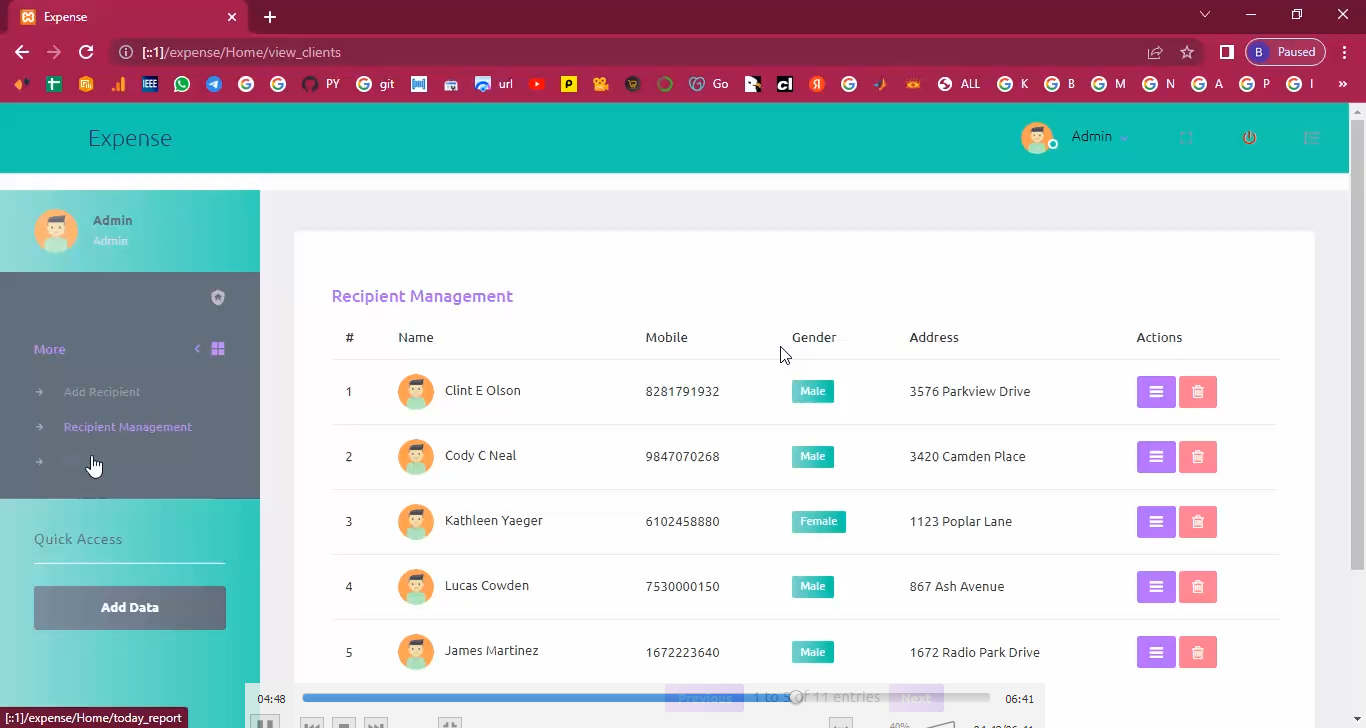1366x728 pixels.
Task: Click trash icon for Kathleen Yaeger
Action: [1197, 522]
